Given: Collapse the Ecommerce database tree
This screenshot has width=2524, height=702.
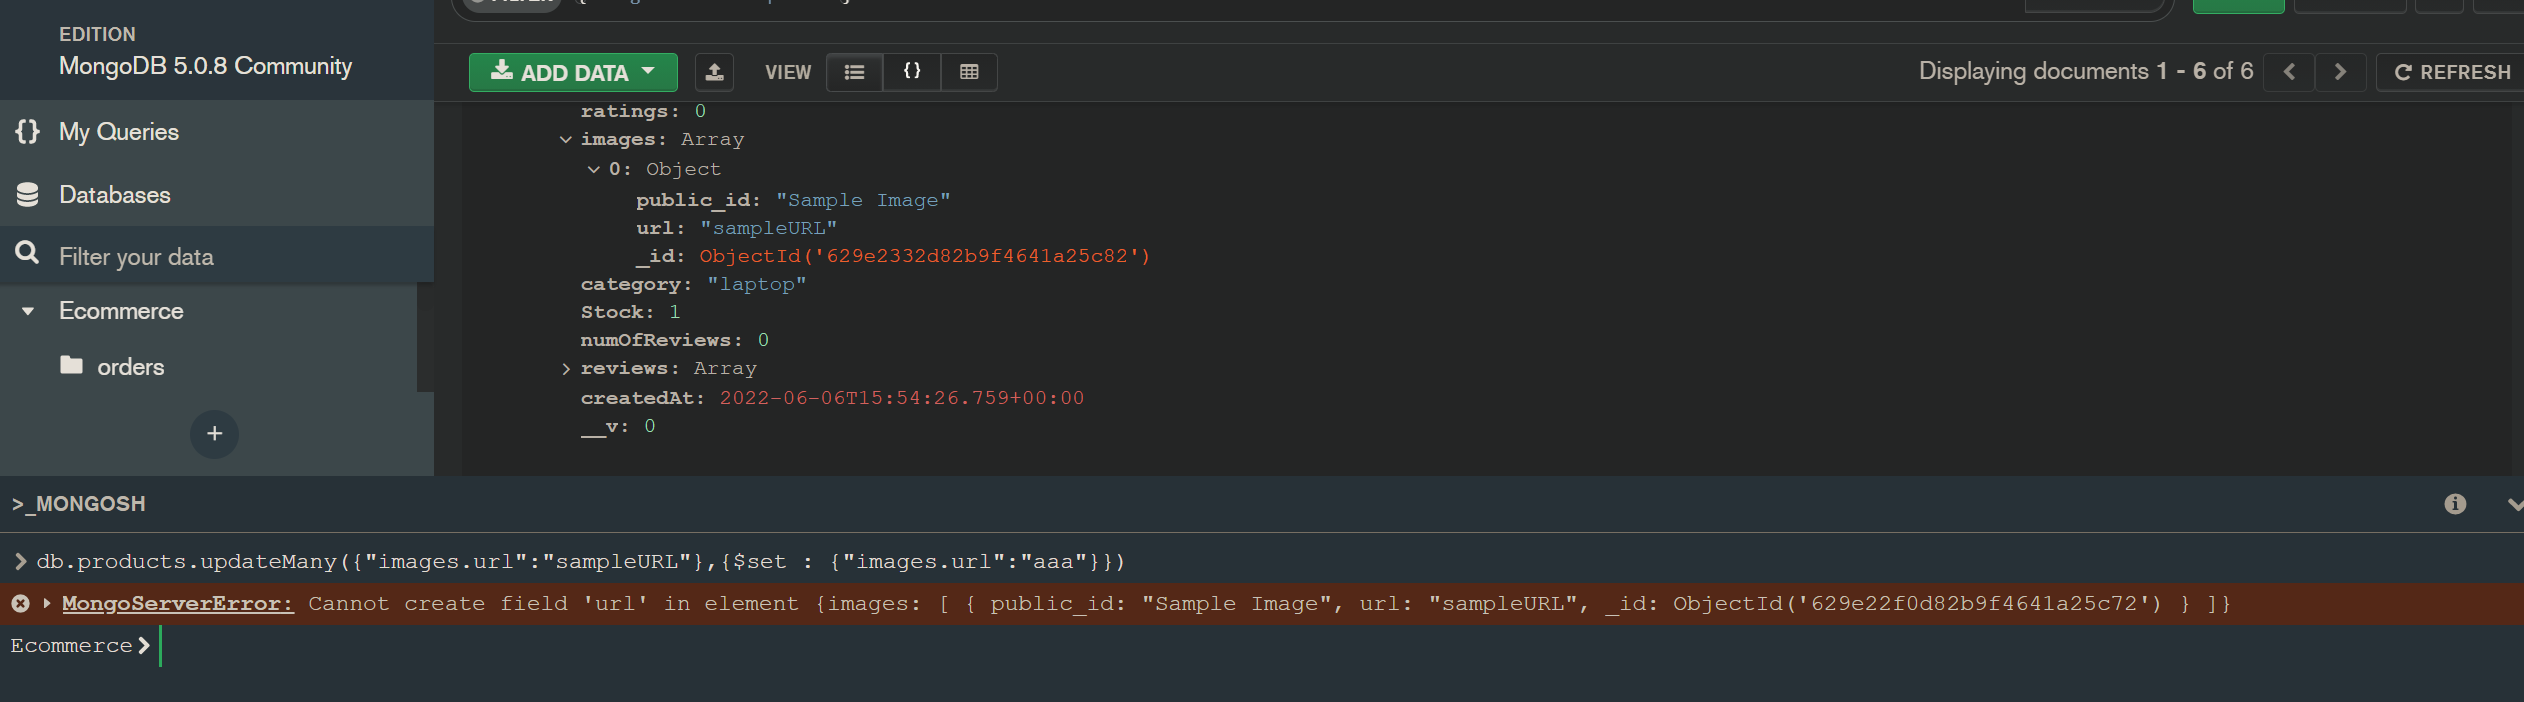Looking at the screenshot, I should pos(28,311).
